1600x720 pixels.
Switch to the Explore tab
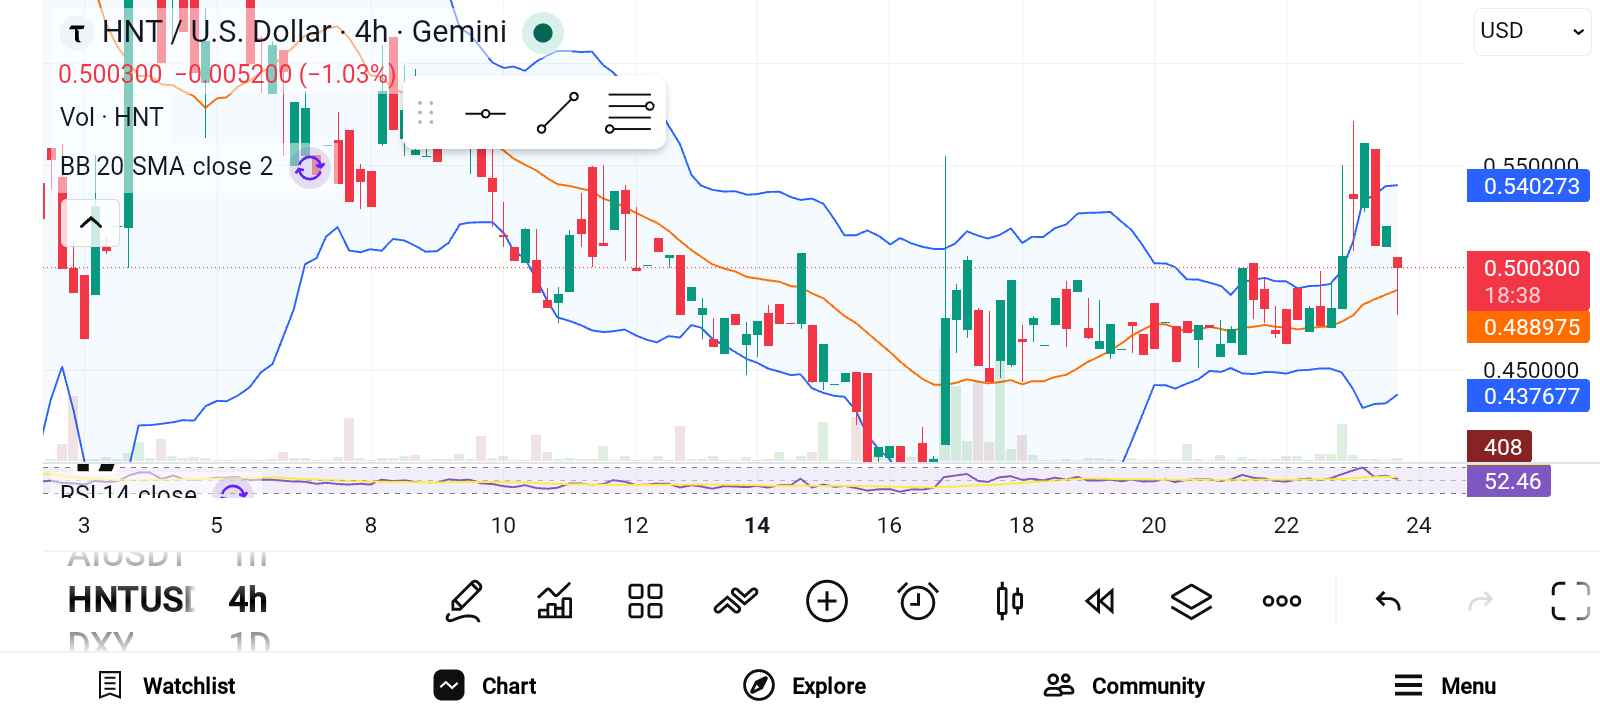(805, 686)
